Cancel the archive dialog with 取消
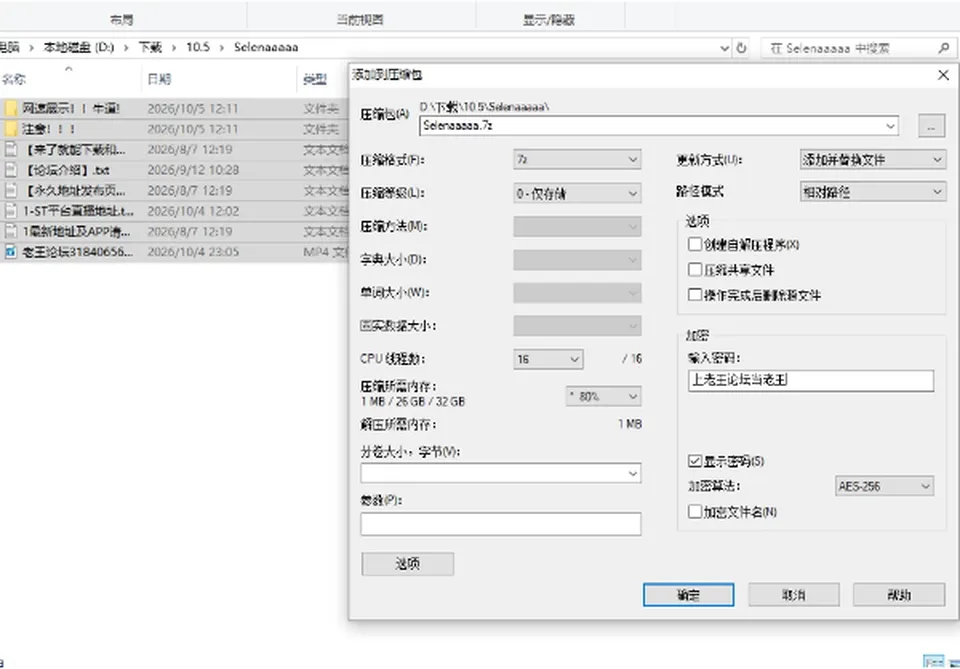 tap(793, 594)
